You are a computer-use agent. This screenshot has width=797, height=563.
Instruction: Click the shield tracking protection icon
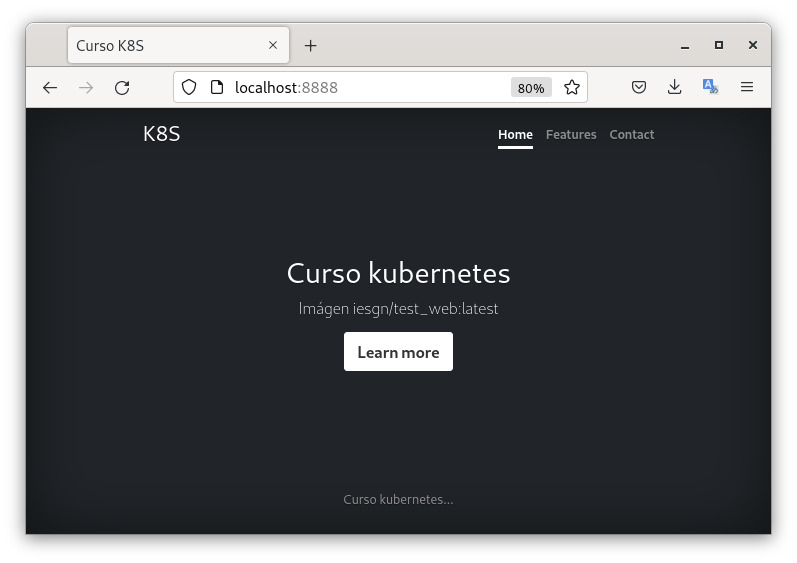click(x=189, y=88)
